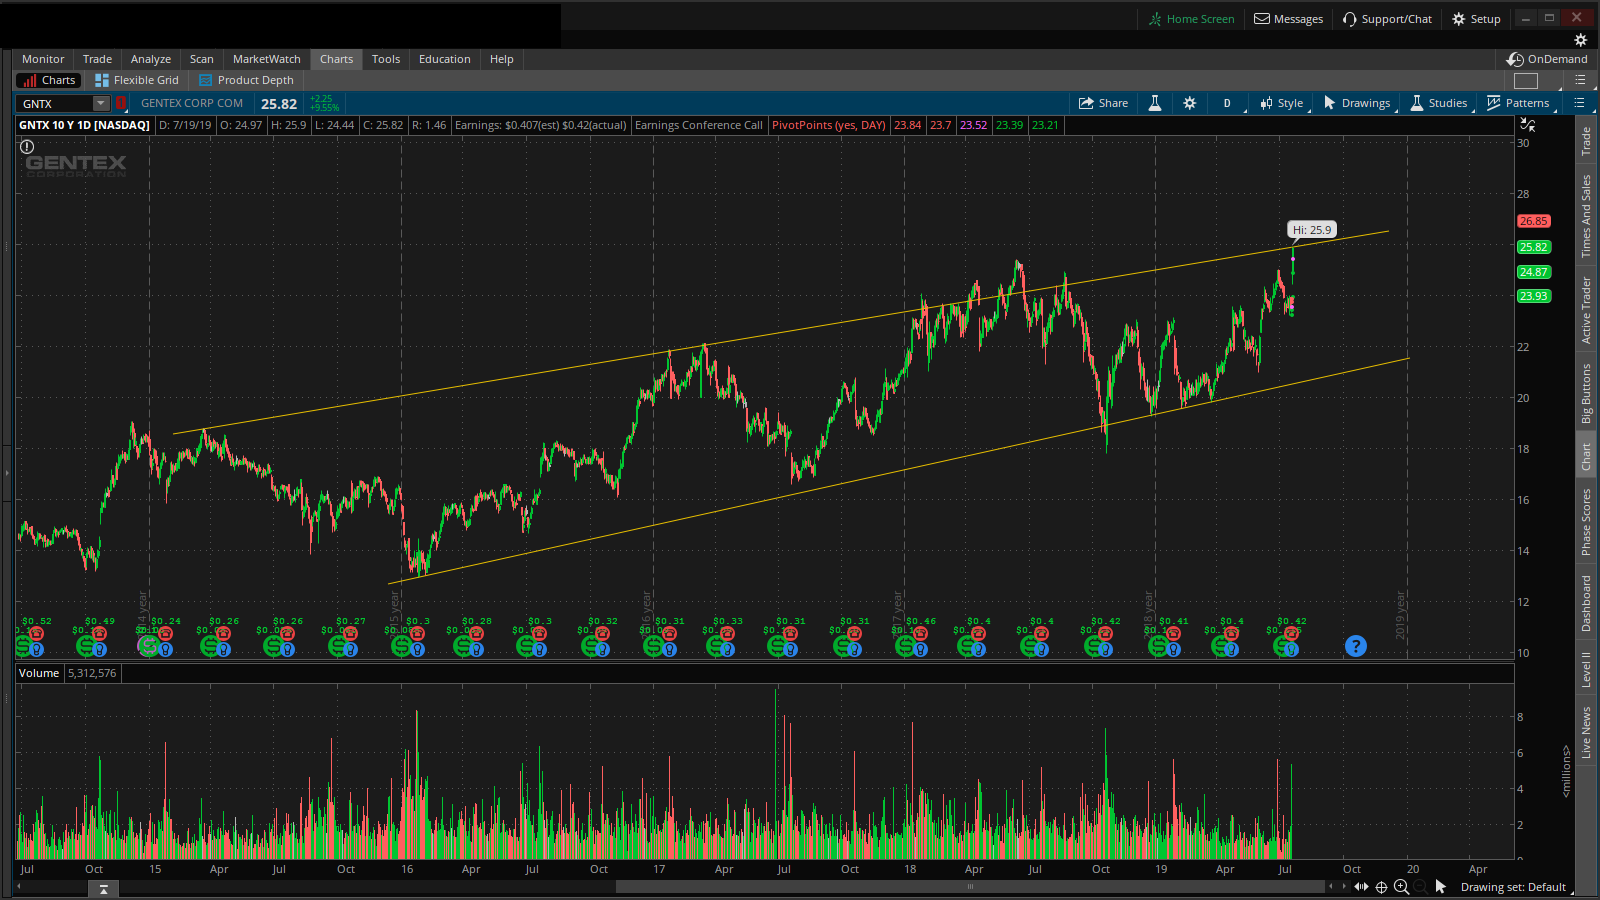This screenshot has width=1600, height=900.
Task: Click the Earnings Conference Call label
Action: pyautogui.click(x=699, y=125)
